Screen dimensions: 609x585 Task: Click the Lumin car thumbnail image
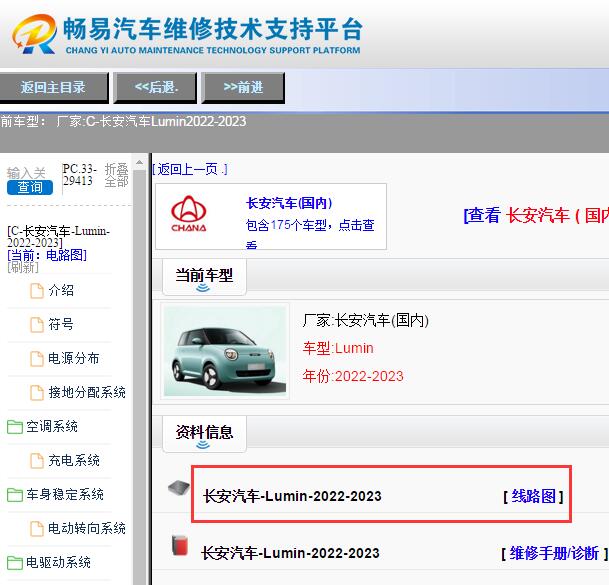225,351
